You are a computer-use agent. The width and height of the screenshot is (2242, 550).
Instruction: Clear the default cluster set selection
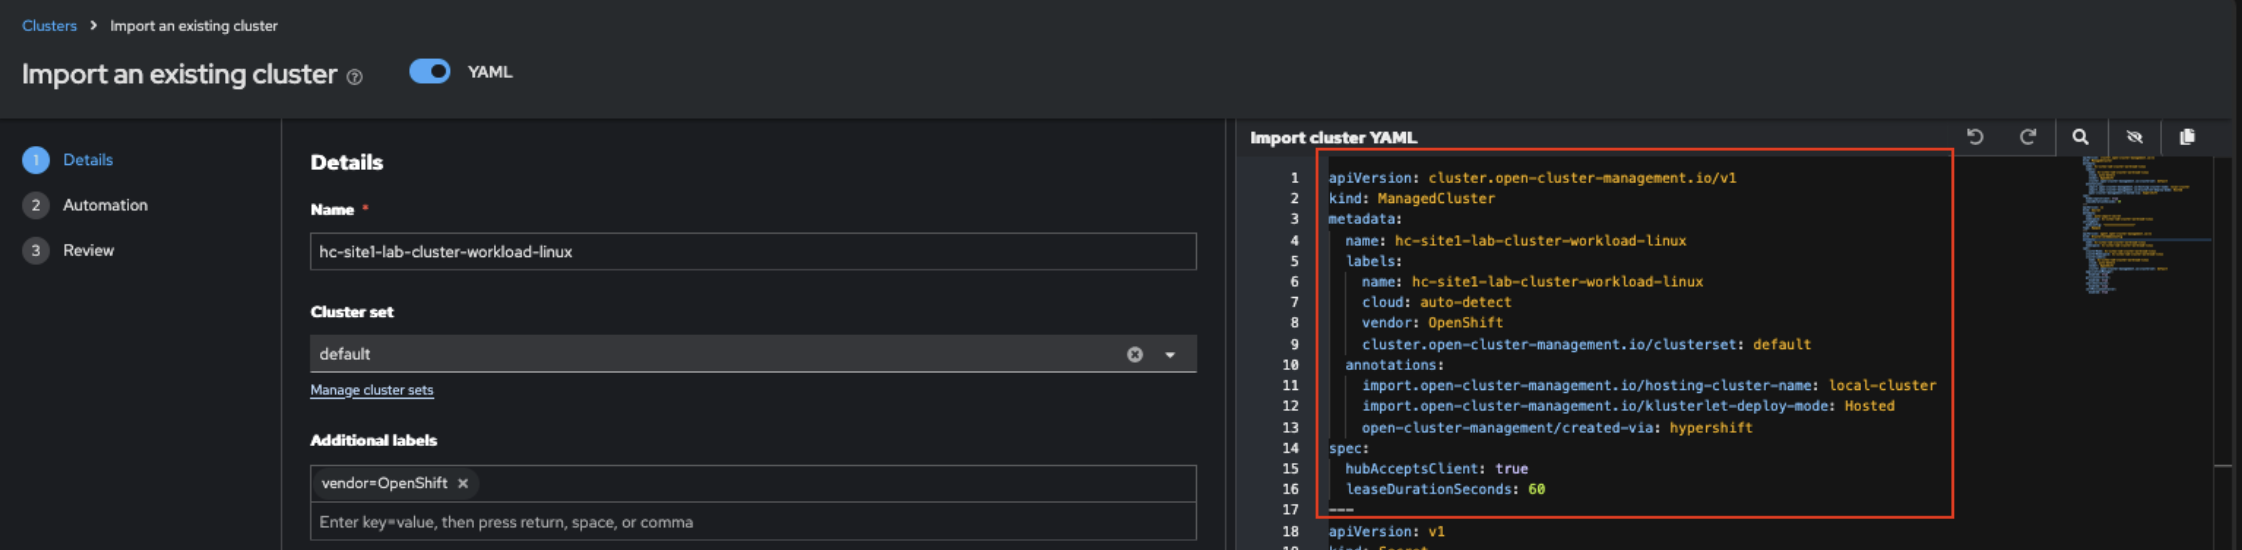pyautogui.click(x=1134, y=354)
